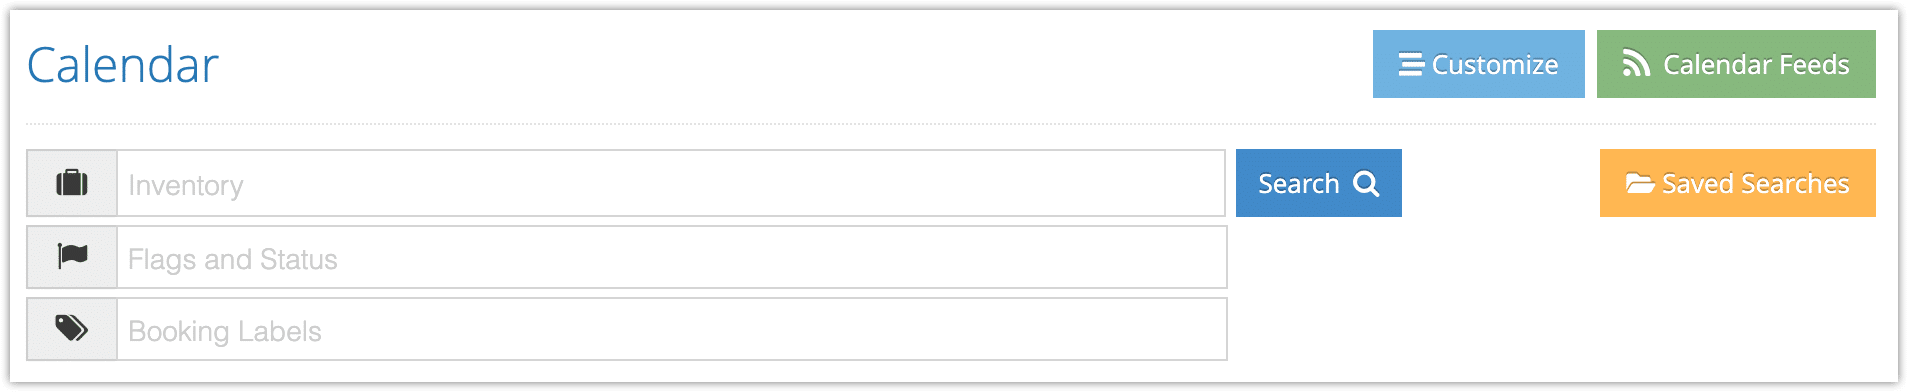
Task: Focus the Inventory filter field
Action: pos(671,183)
